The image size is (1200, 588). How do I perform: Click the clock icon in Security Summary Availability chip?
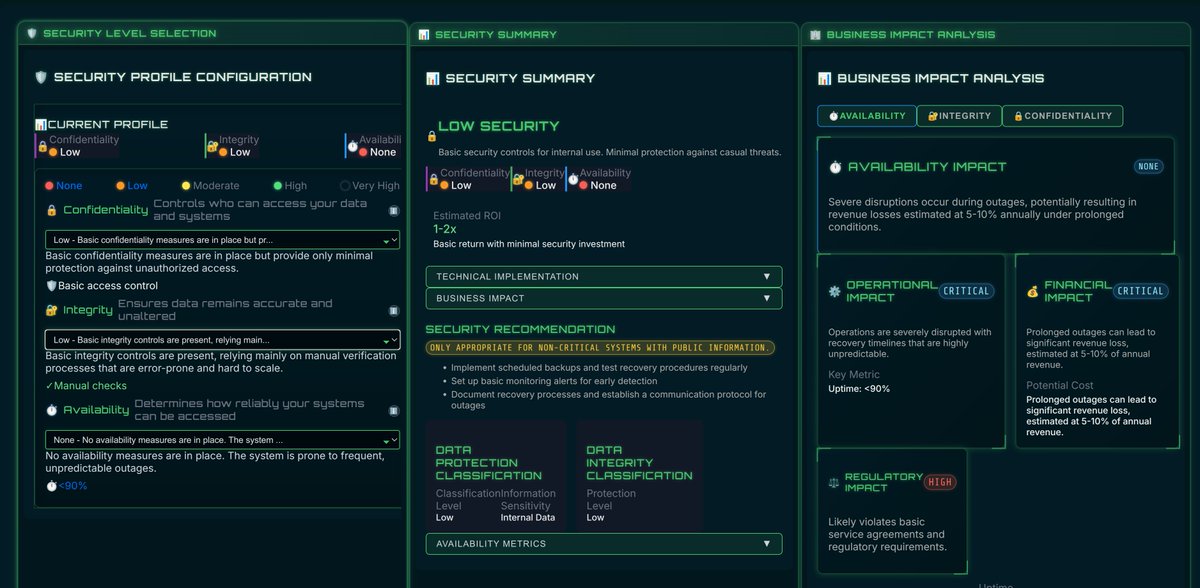pos(573,179)
